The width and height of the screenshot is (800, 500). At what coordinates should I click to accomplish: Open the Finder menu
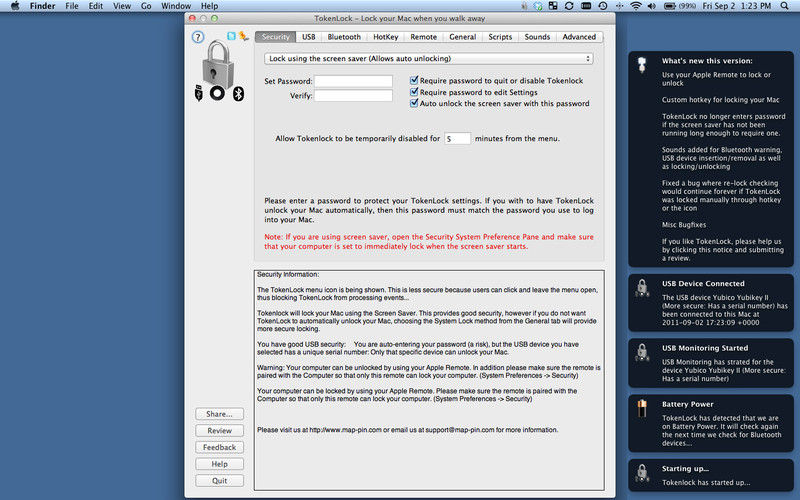pos(42,6)
